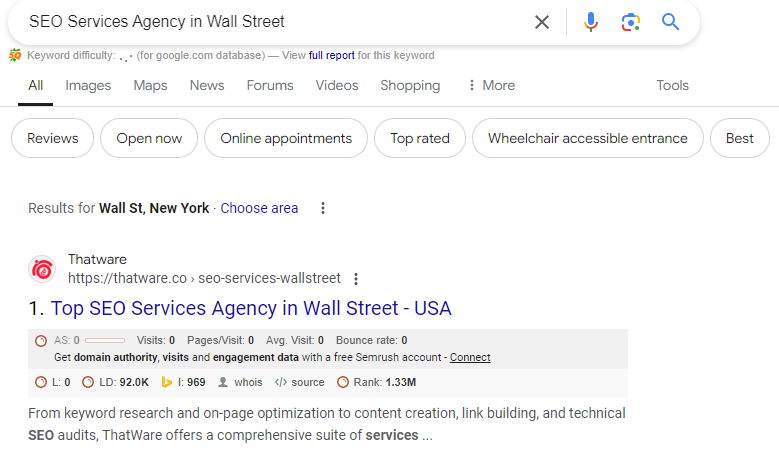Click the Bing index icon showing 969

point(166,382)
